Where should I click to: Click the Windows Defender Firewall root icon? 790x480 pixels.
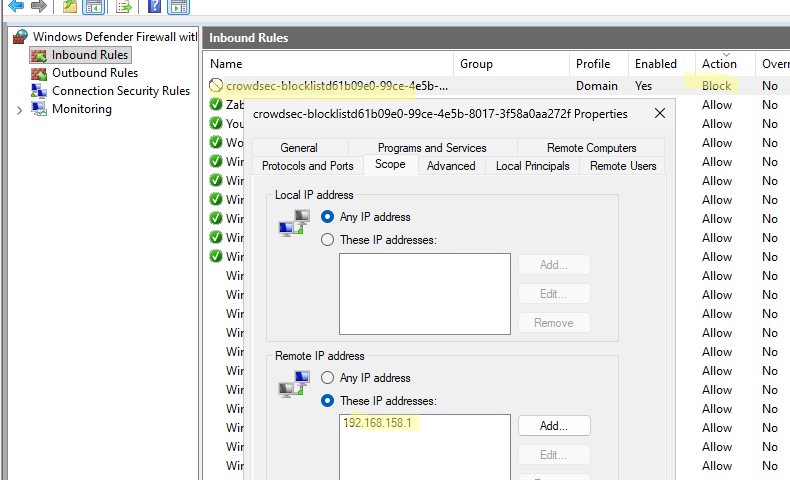pyautogui.click(x=20, y=37)
